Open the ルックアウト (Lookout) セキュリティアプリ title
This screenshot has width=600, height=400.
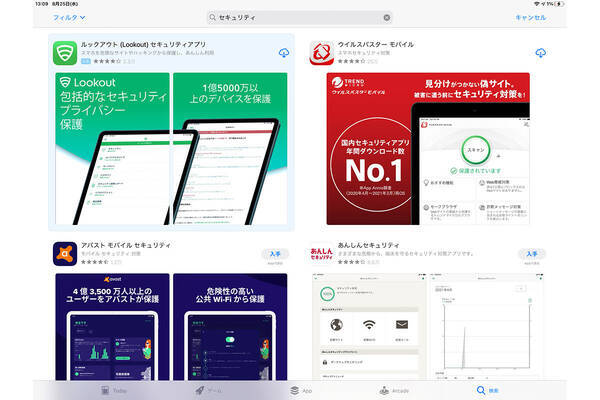[143, 44]
